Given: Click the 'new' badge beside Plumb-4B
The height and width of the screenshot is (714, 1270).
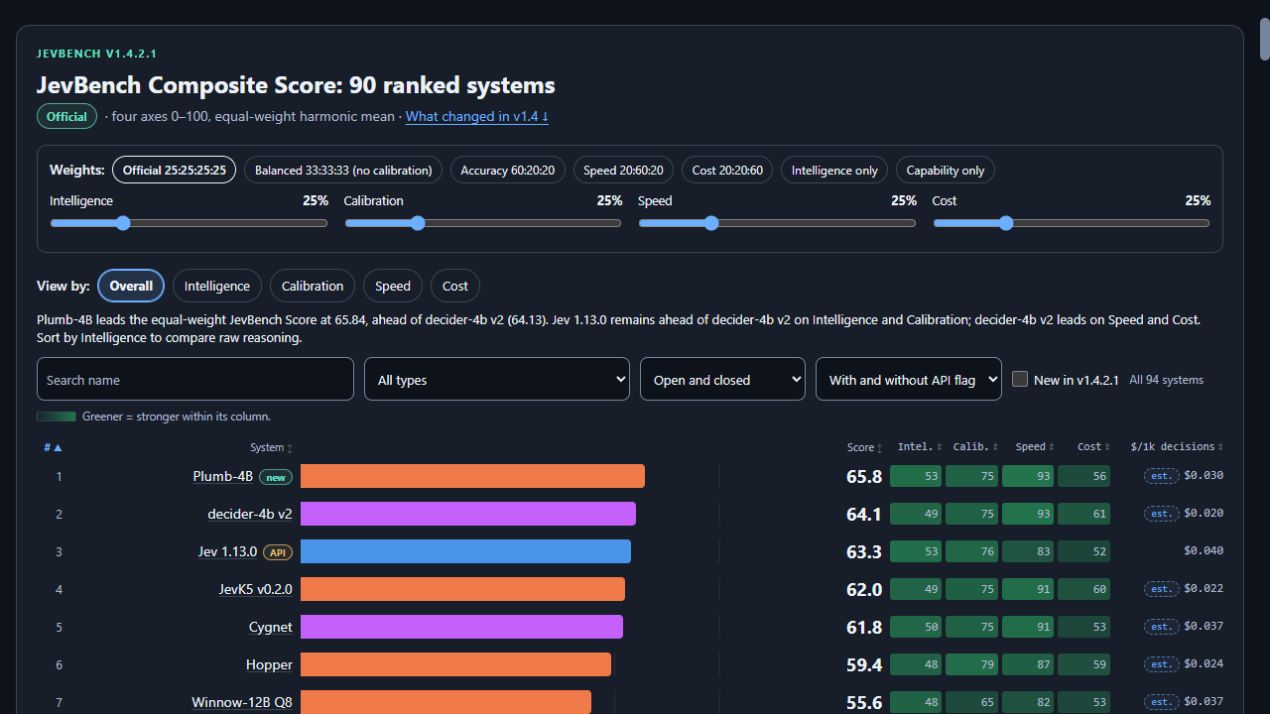Looking at the screenshot, I should (275, 477).
